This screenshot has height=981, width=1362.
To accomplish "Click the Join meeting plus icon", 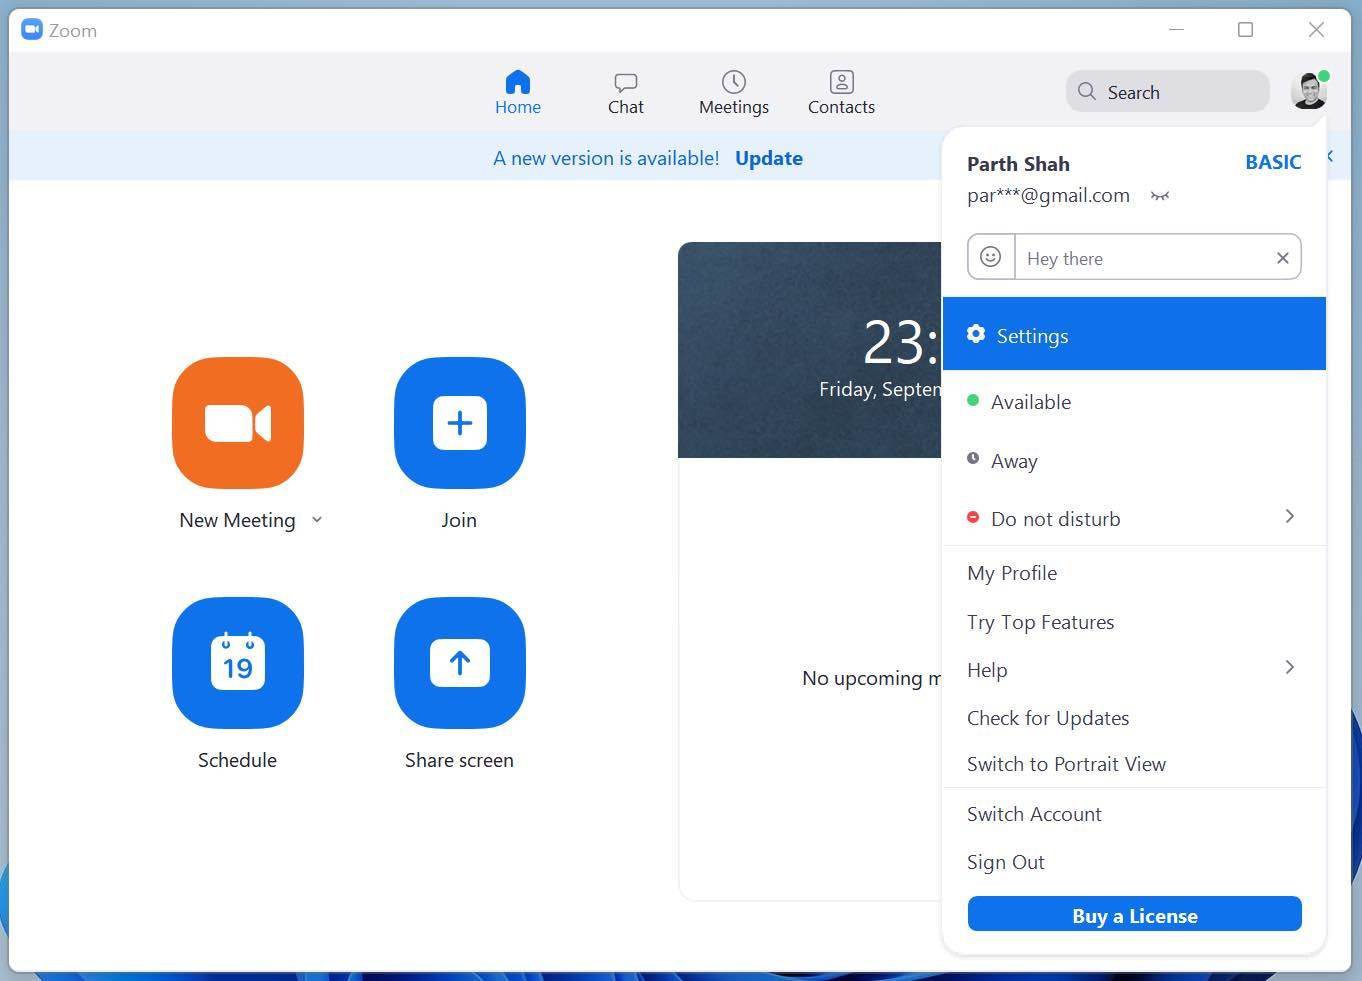I will point(460,423).
